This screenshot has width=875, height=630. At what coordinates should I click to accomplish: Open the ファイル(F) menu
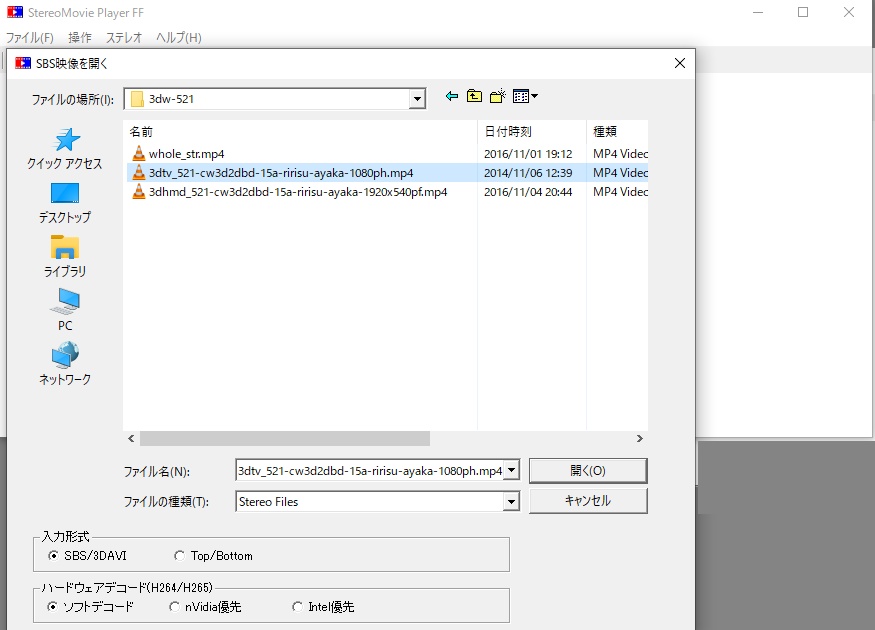(x=30, y=37)
